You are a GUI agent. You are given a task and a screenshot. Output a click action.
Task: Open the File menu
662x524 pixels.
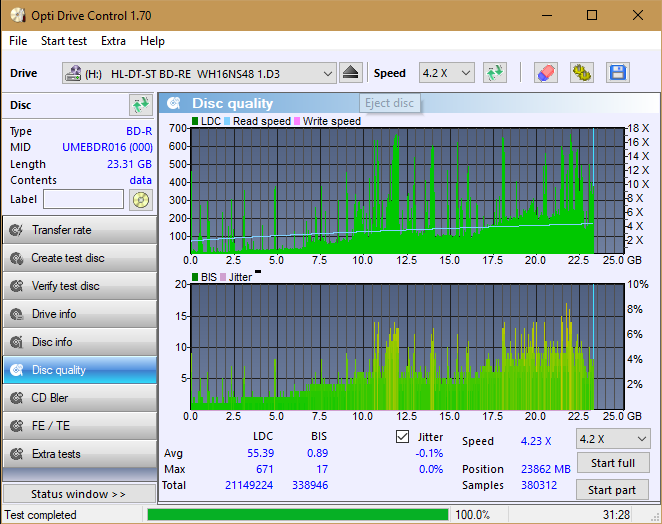tap(18, 41)
